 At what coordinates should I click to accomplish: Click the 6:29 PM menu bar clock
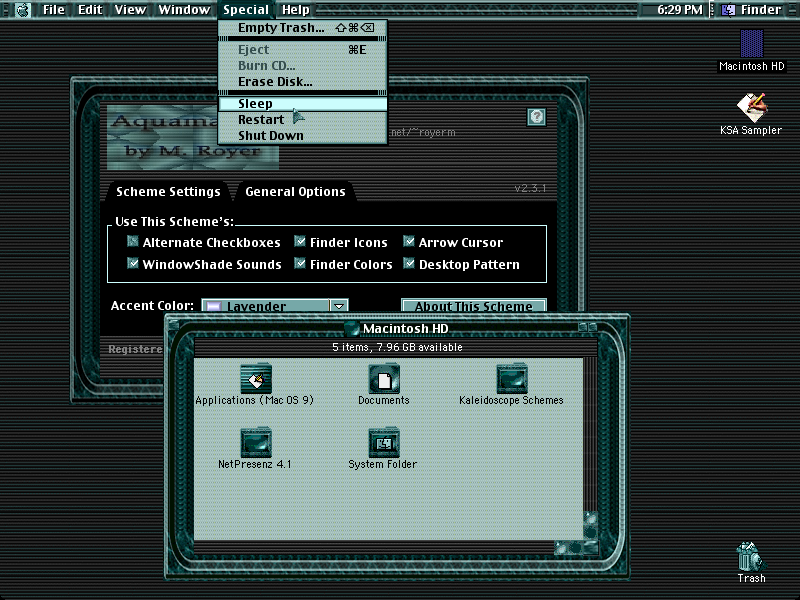pos(680,10)
